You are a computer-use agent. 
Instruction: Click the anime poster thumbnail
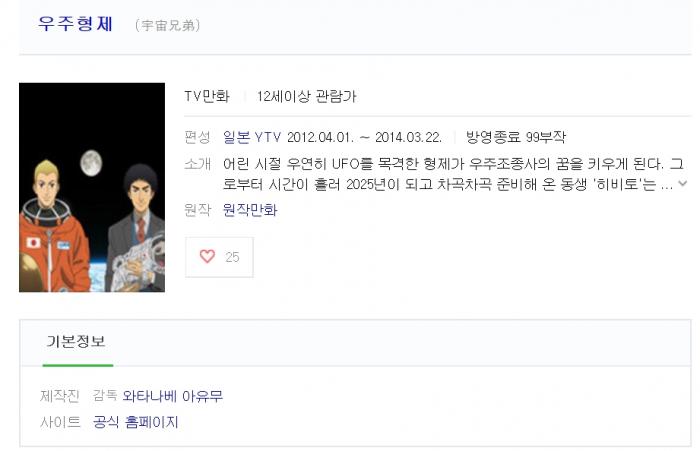[x=92, y=187]
